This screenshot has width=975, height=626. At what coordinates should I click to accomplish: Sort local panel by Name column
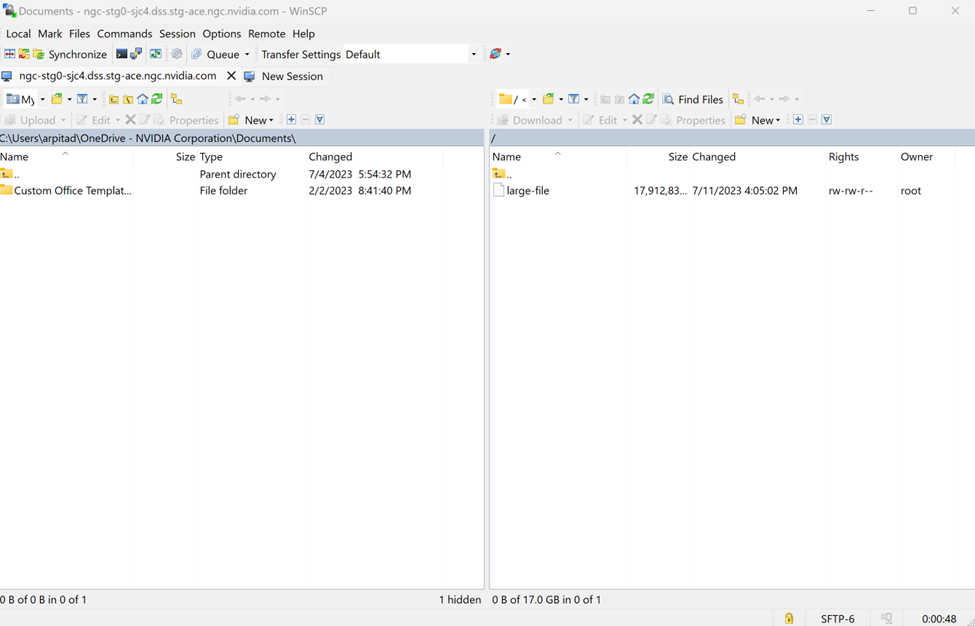click(x=67, y=157)
